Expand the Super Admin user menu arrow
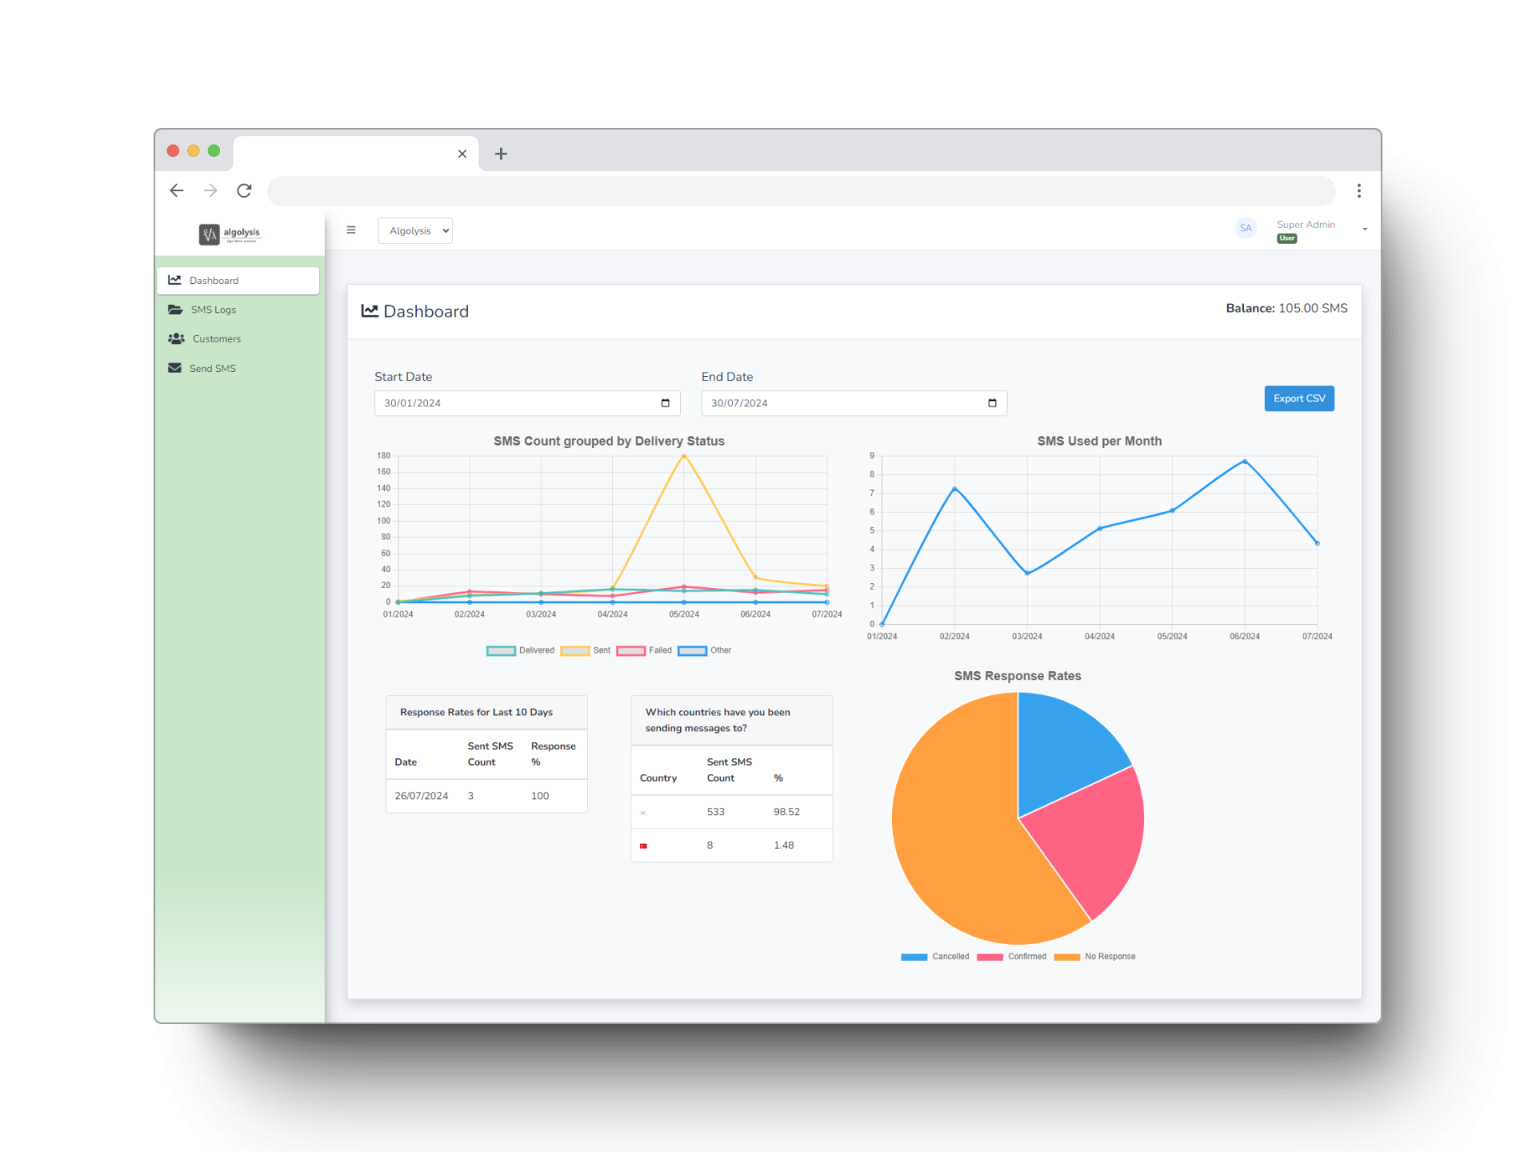The height and width of the screenshot is (1152, 1536). coord(1365,229)
